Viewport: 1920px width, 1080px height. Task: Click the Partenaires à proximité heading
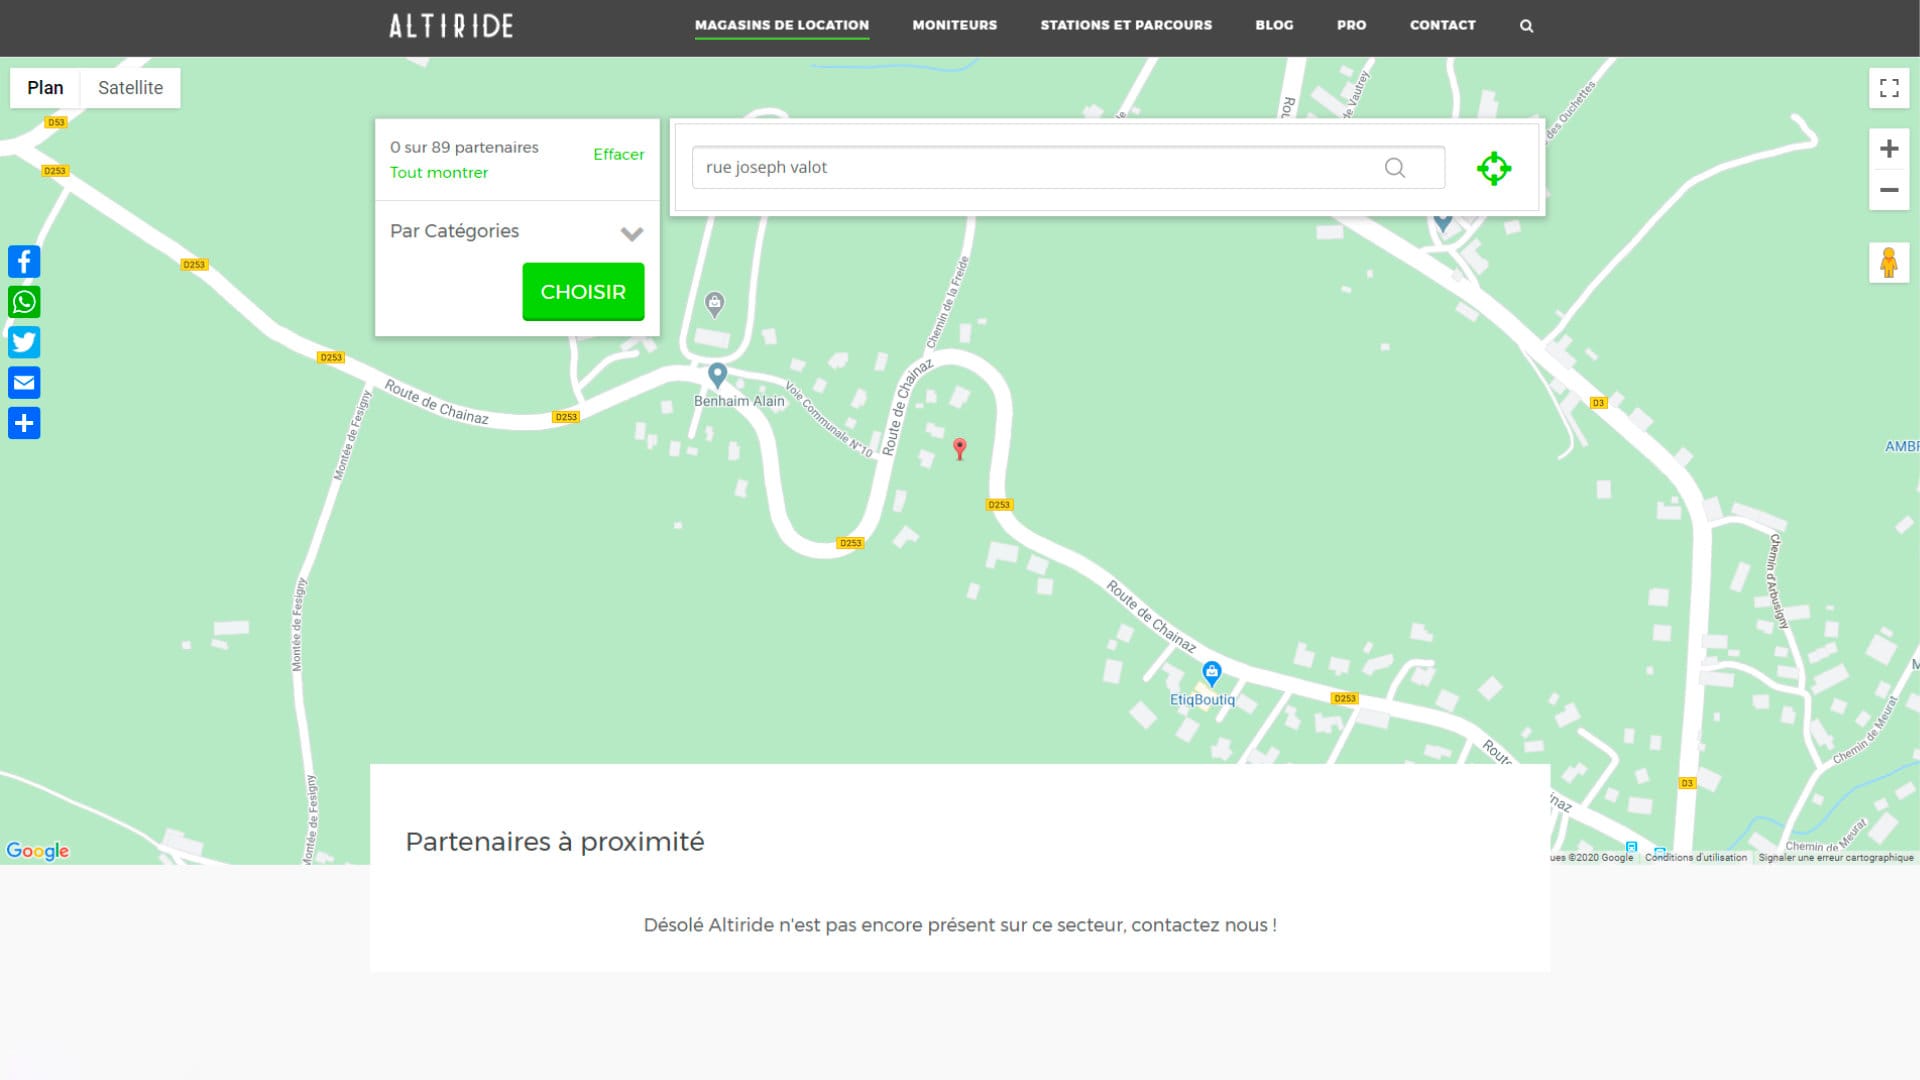point(555,842)
